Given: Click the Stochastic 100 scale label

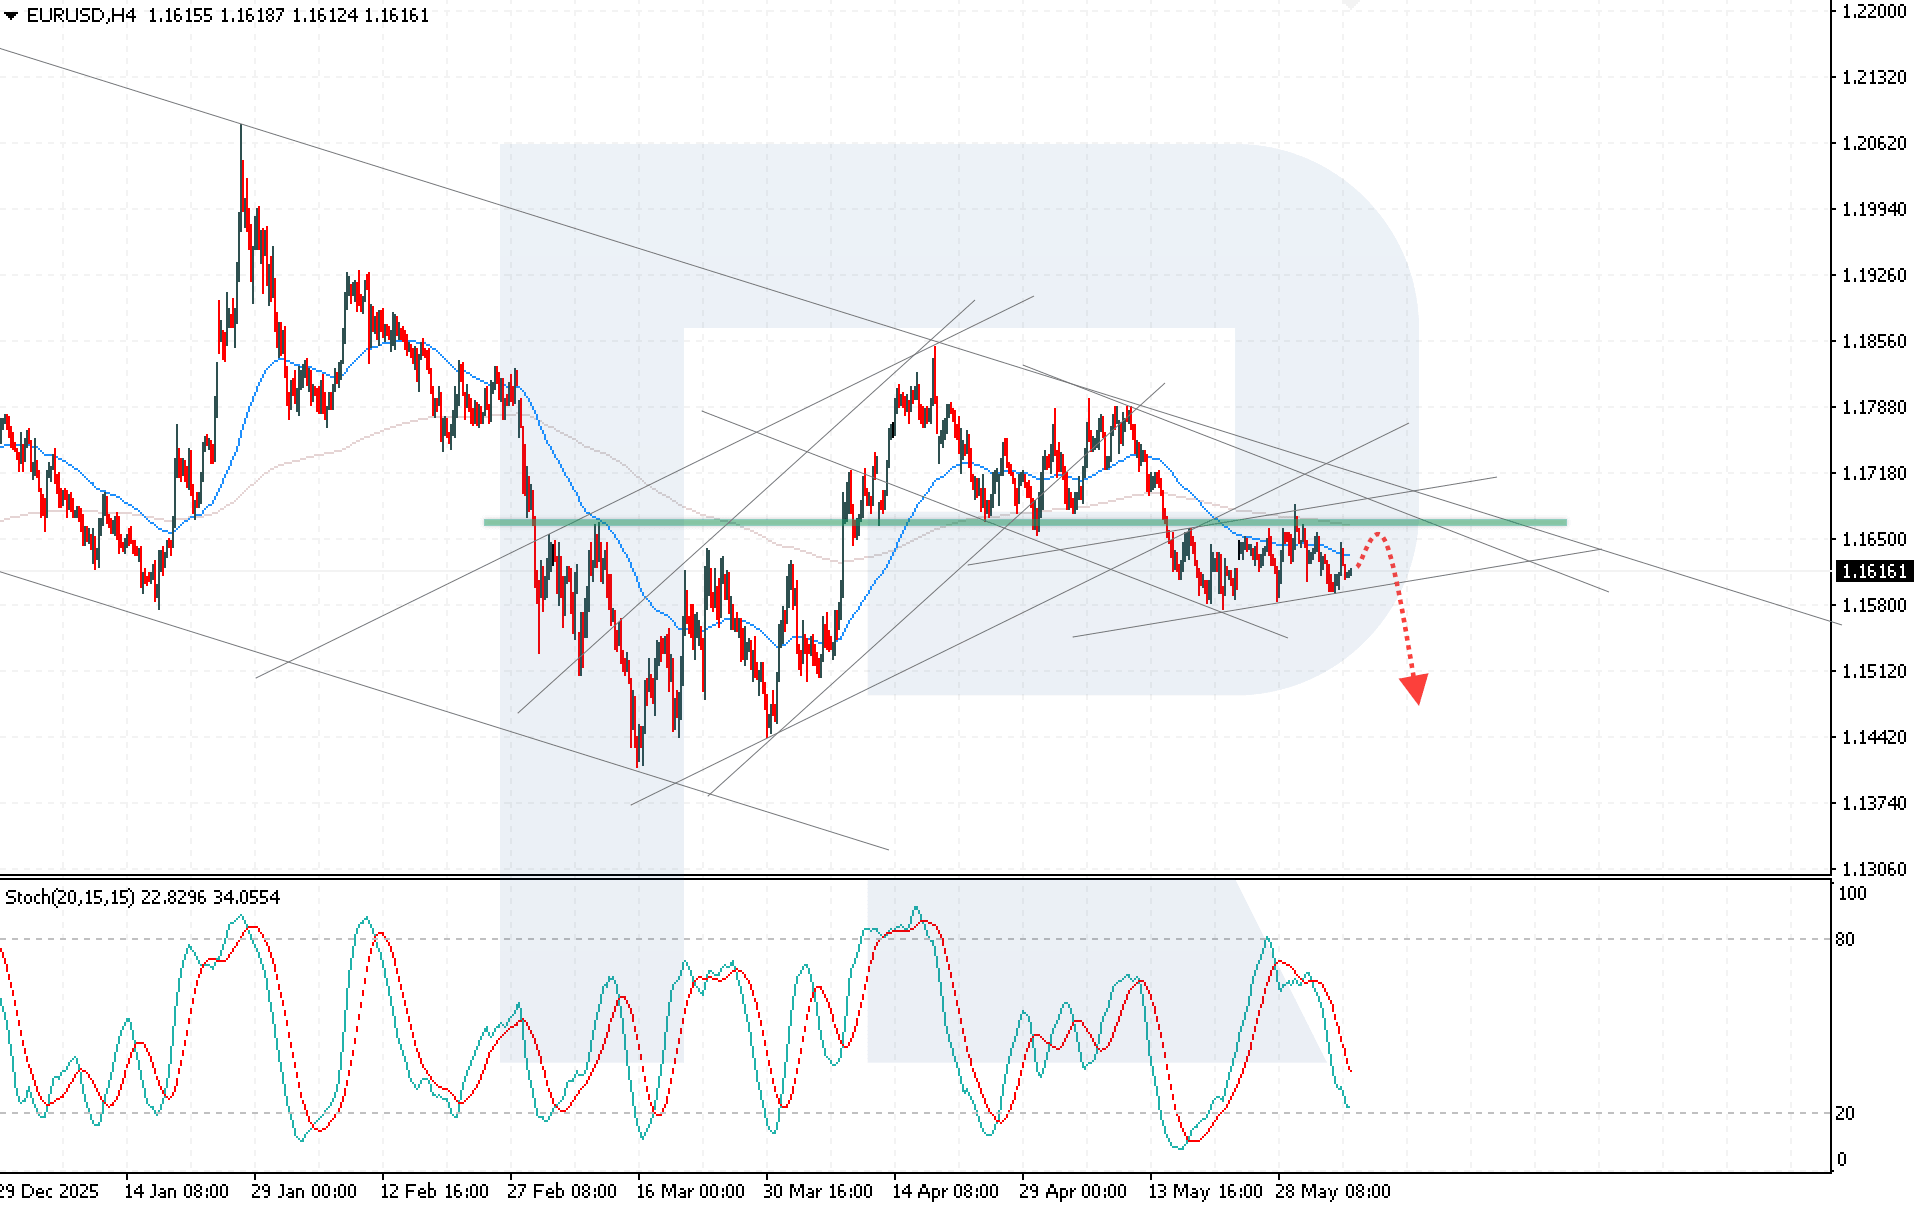Looking at the screenshot, I should pyautogui.click(x=1852, y=894).
